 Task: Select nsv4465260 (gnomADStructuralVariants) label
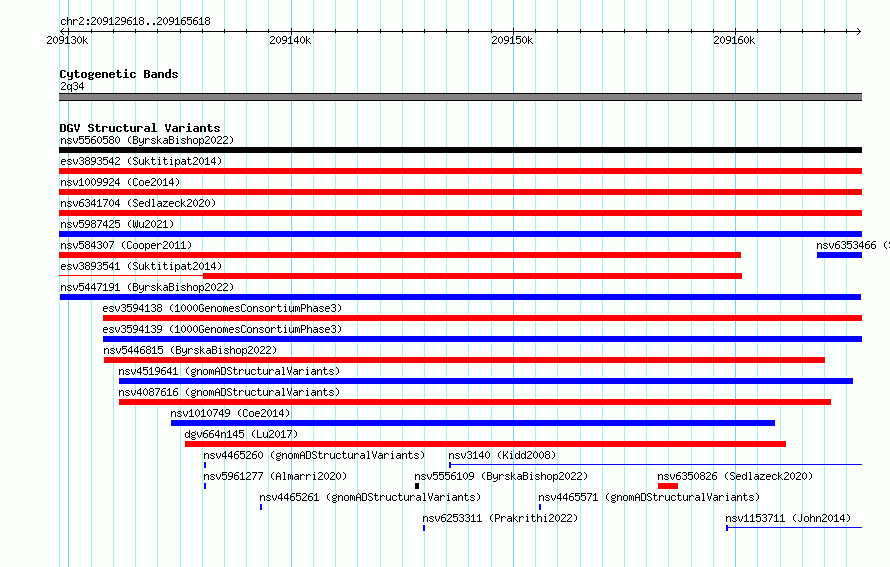coord(314,455)
